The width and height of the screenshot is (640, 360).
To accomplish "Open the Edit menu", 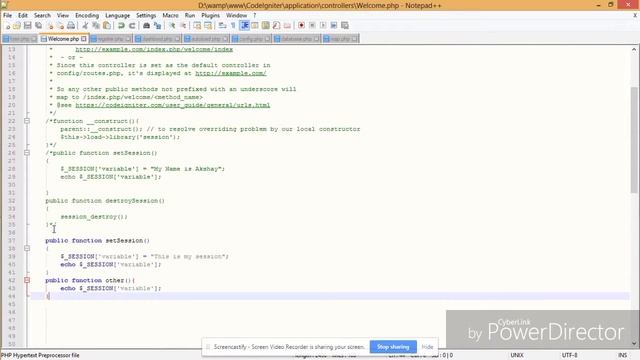I will tap(23, 15).
